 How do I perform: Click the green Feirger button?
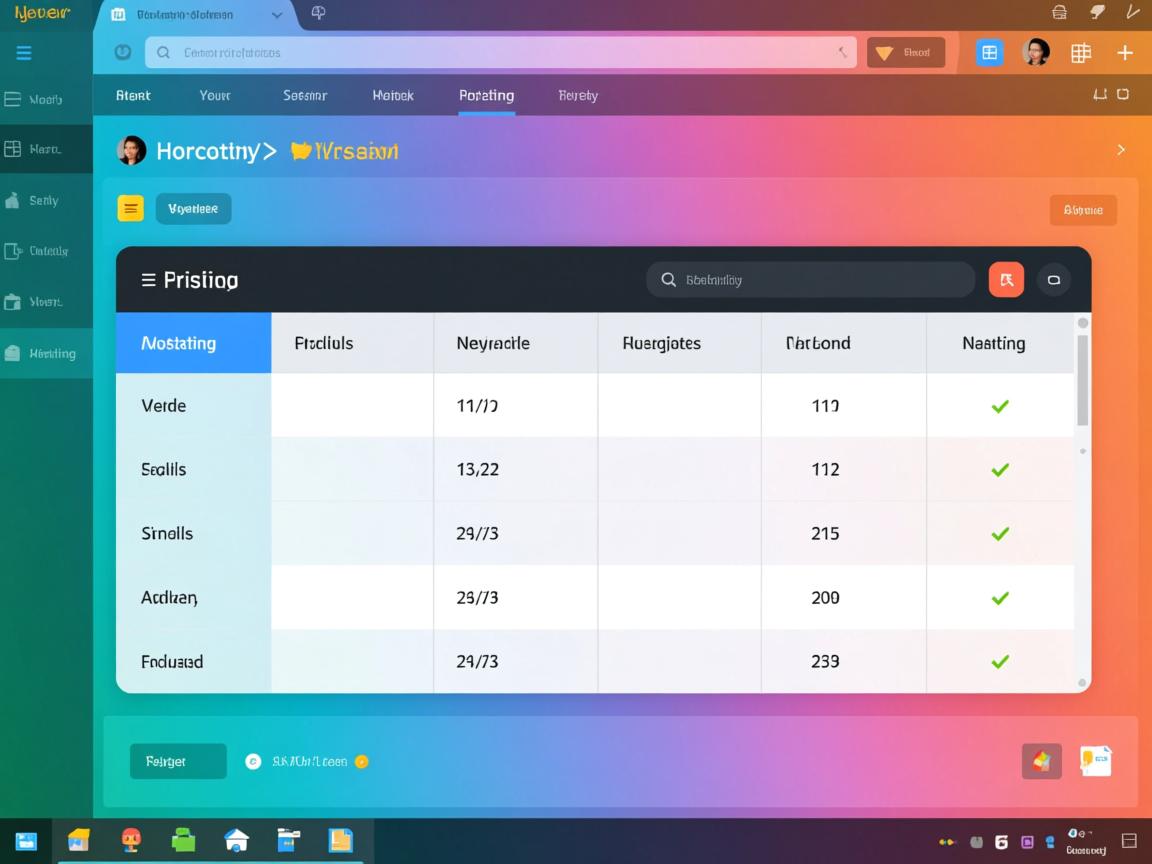pos(178,761)
